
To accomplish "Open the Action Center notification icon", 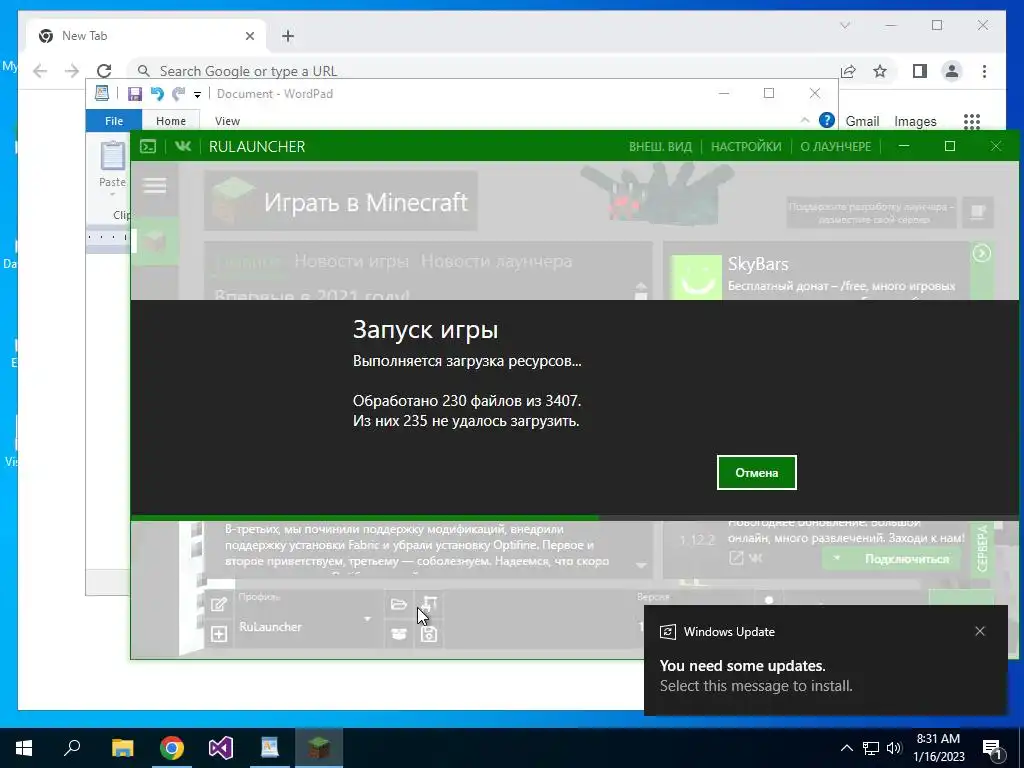I will pos(993,748).
